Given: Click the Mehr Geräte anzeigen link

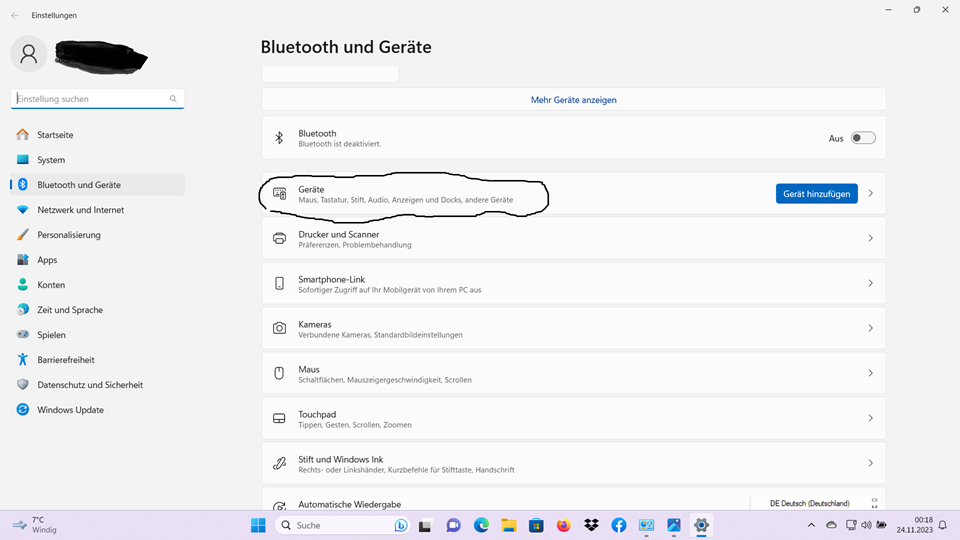Looking at the screenshot, I should coord(573,100).
